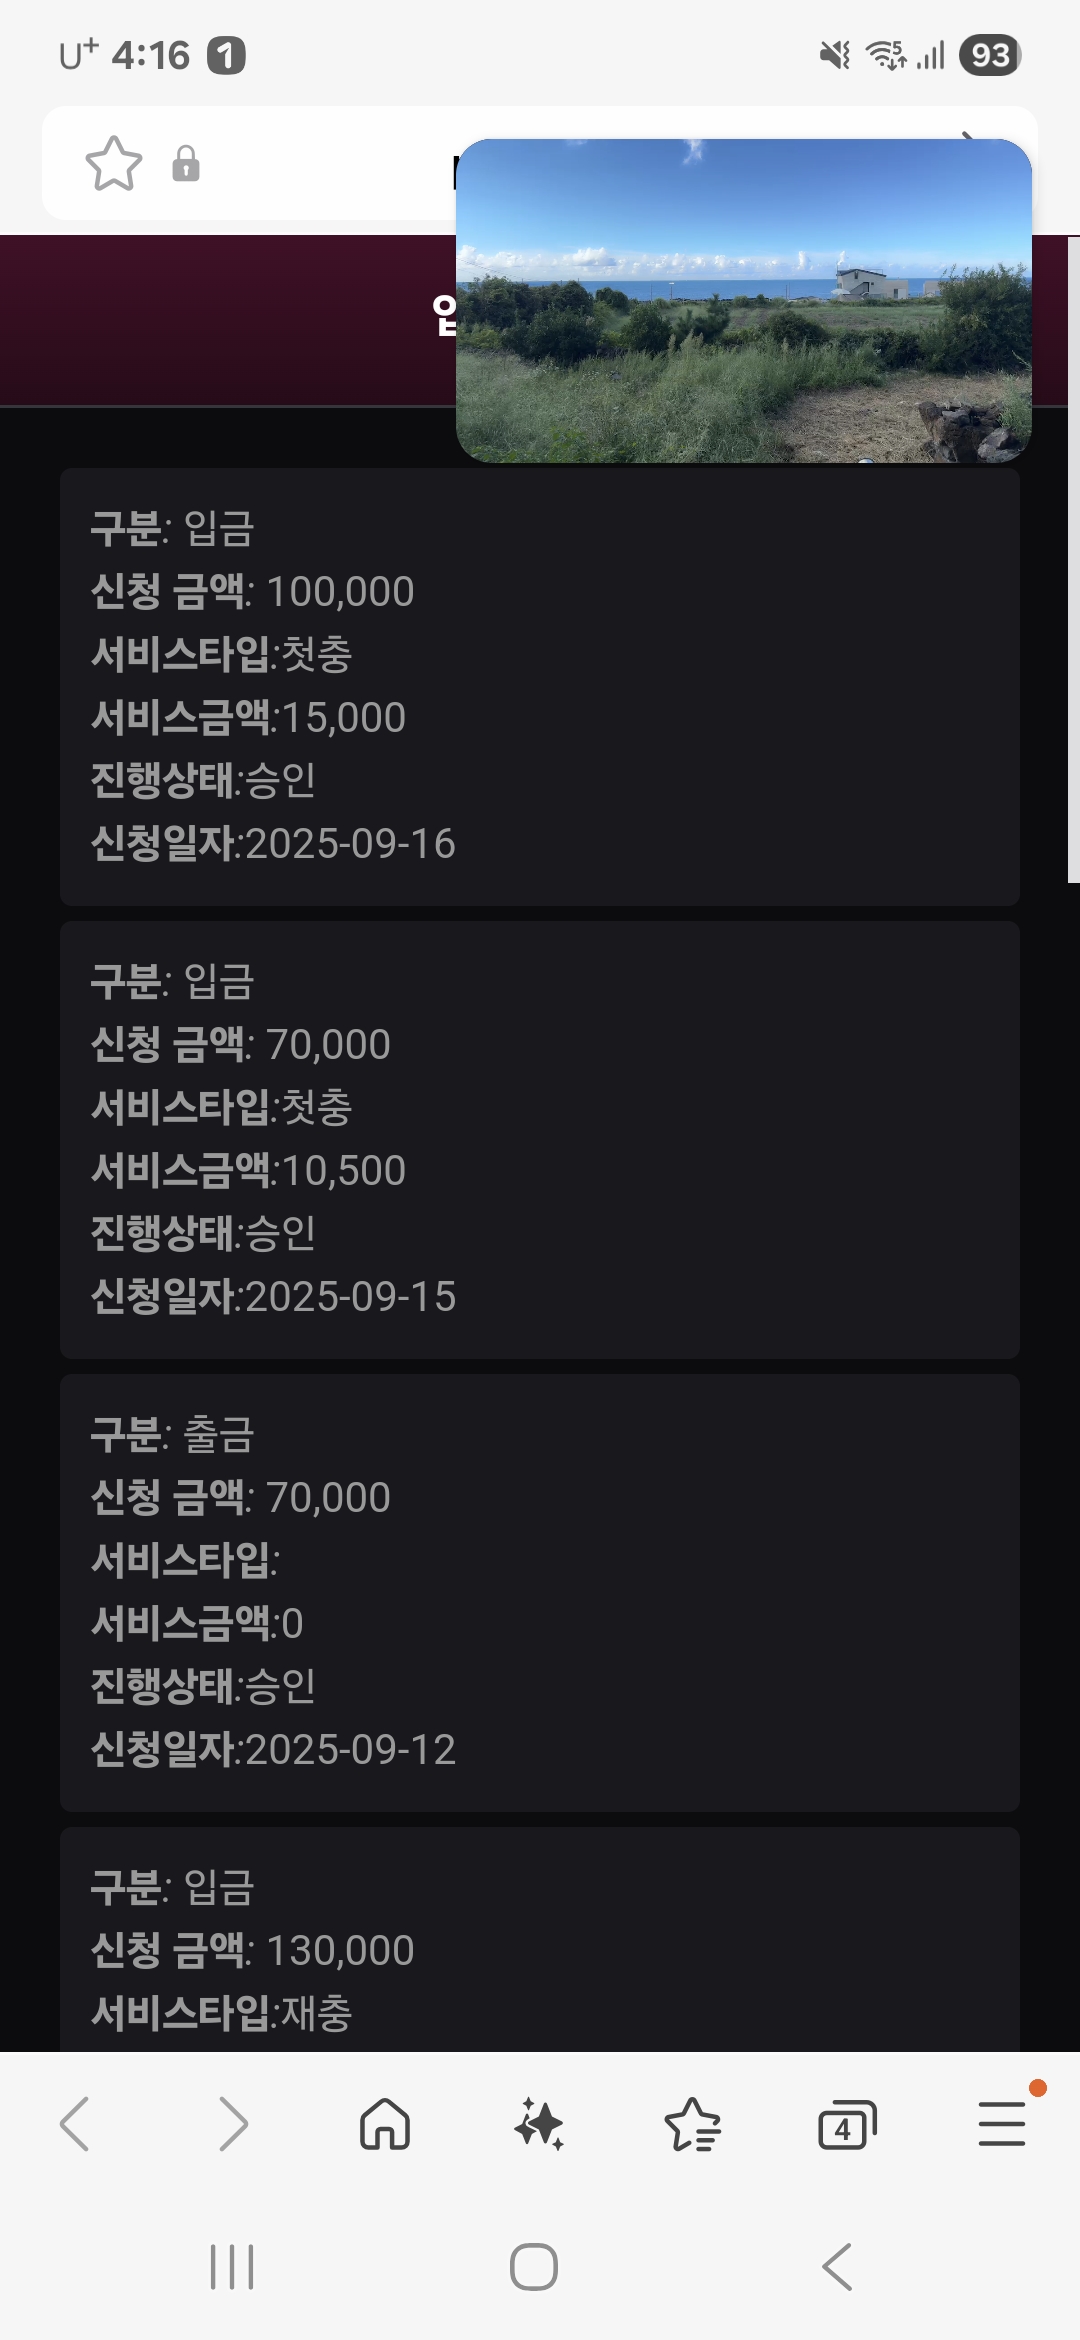Tap the bookmark star in address bar
1080x2340 pixels.
click(x=114, y=163)
